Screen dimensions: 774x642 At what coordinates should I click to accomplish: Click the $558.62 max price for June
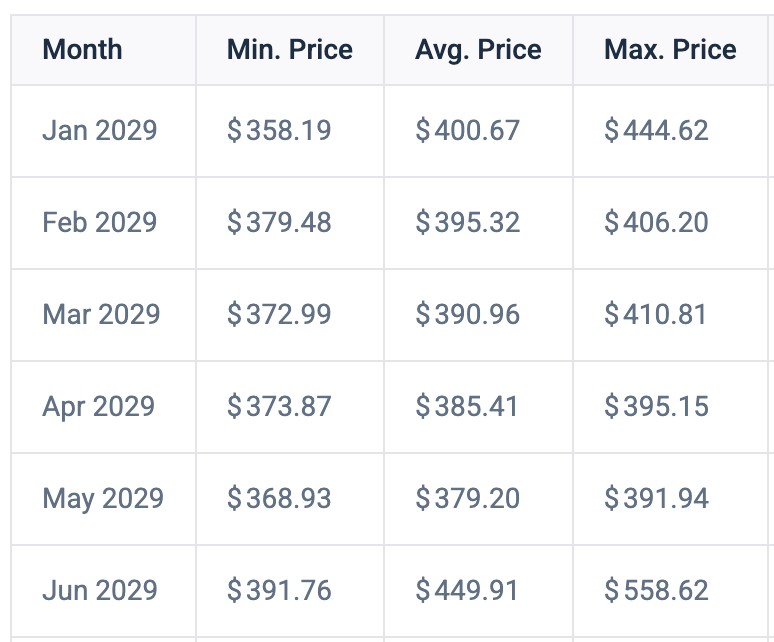657,590
